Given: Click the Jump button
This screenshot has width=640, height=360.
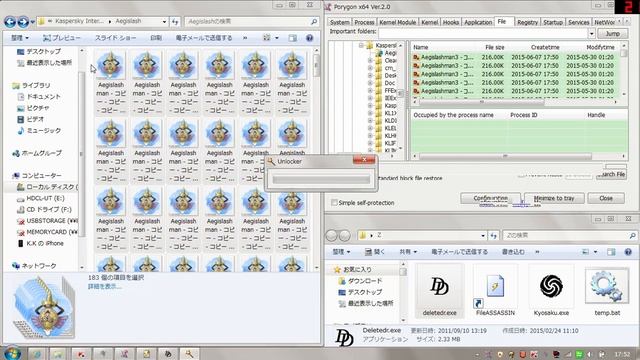Looking at the screenshot, I should (612, 34).
